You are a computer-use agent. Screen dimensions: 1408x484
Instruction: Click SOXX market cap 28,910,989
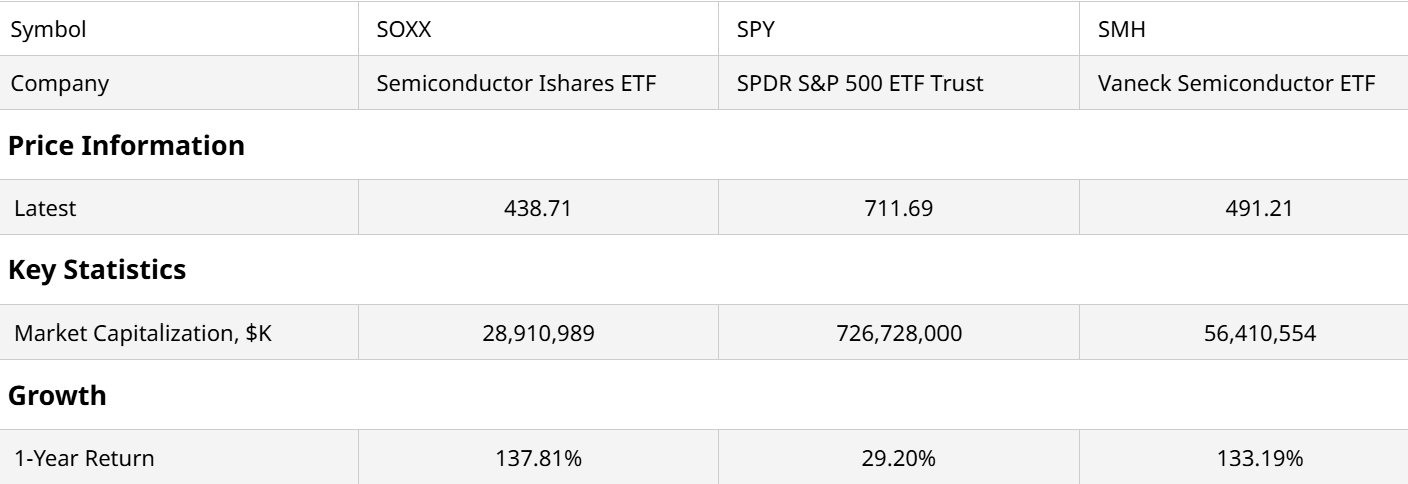tap(538, 333)
